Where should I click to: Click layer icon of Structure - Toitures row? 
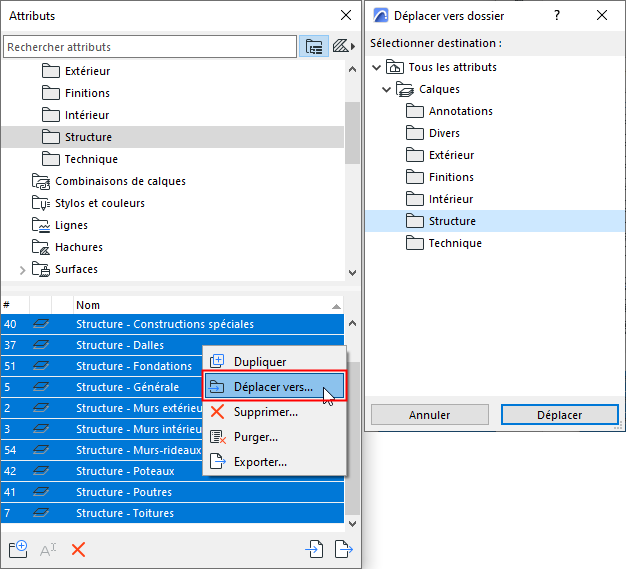(41, 513)
